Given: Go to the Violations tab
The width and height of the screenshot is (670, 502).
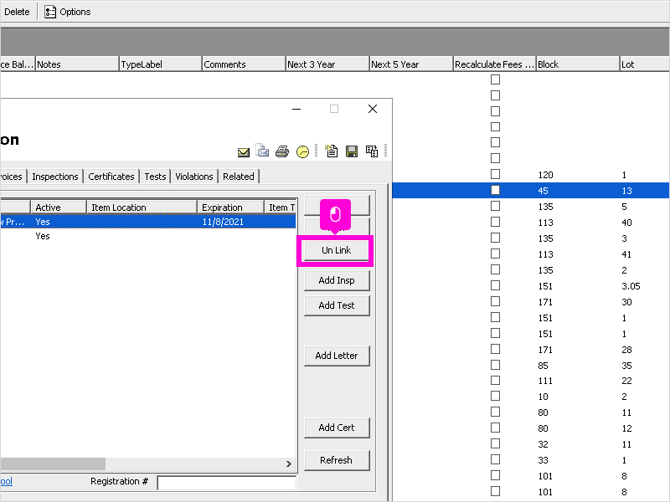Looking at the screenshot, I should coord(194,176).
